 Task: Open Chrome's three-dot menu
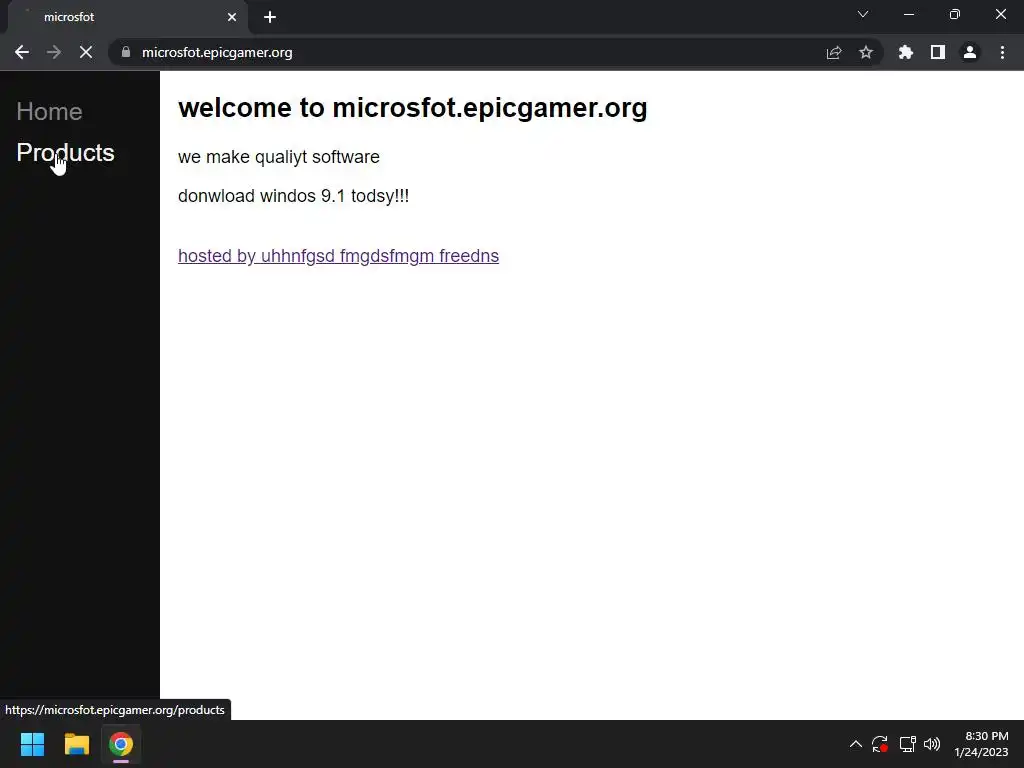[x=1002, y=52]
